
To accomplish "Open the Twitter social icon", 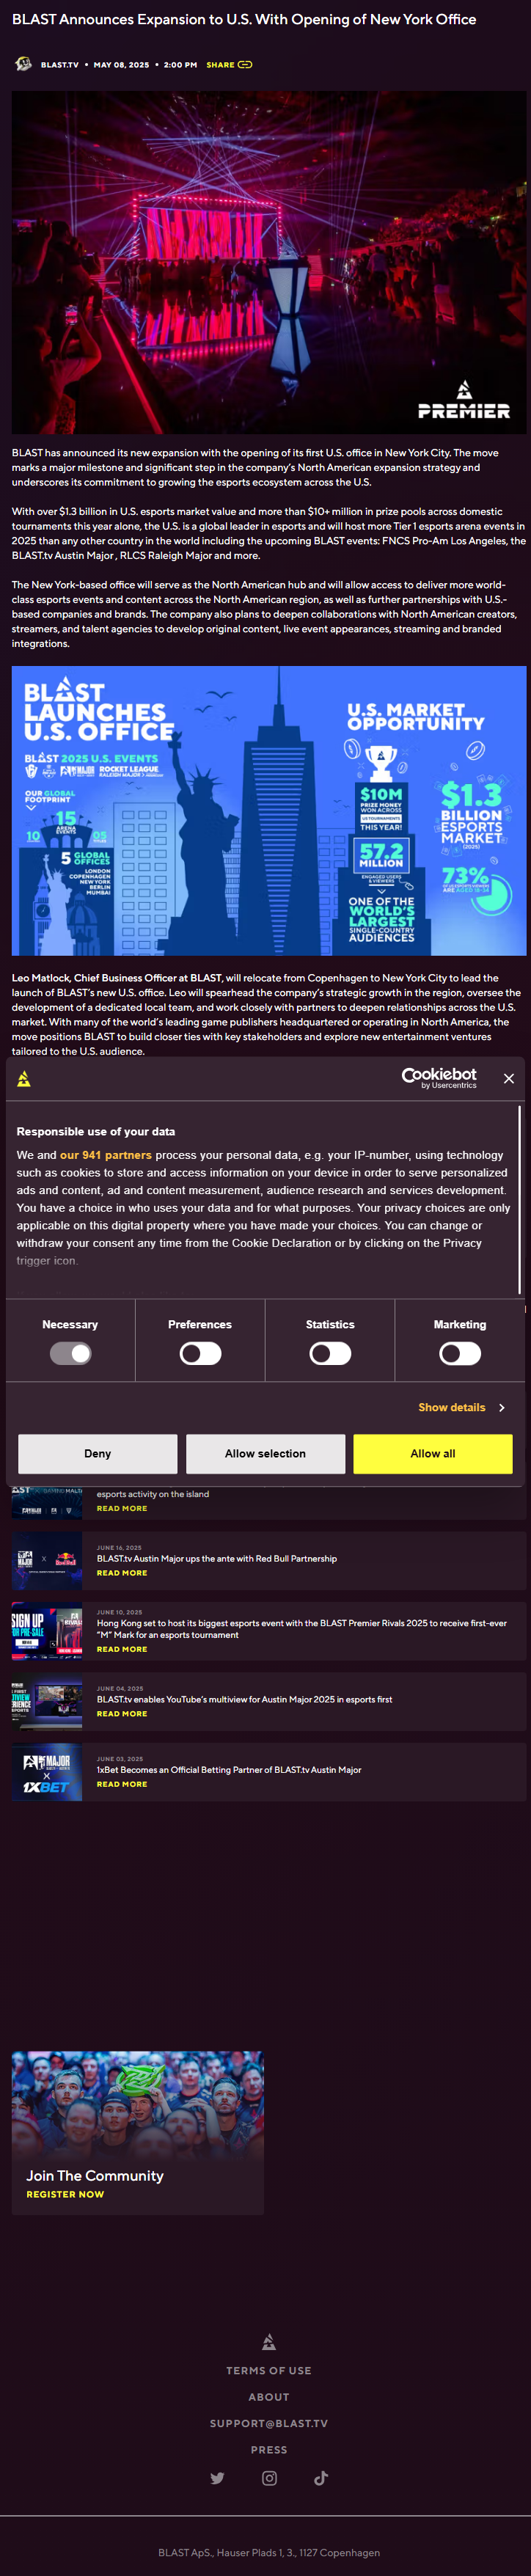I will click(217, 2477).
